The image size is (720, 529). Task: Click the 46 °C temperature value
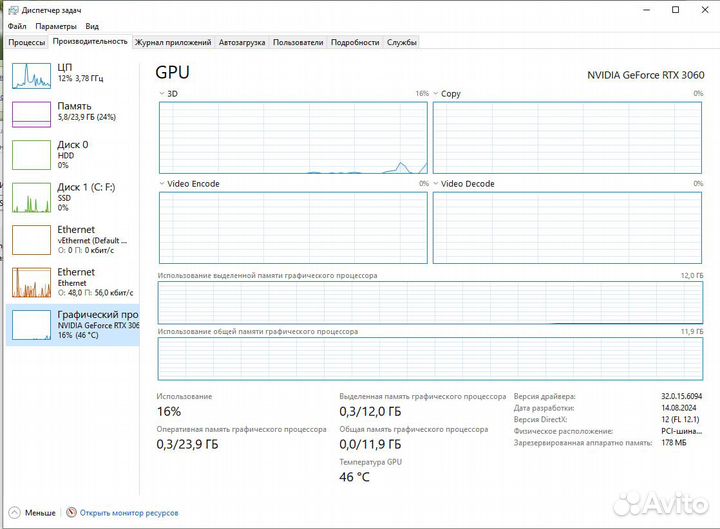[354, 477]
